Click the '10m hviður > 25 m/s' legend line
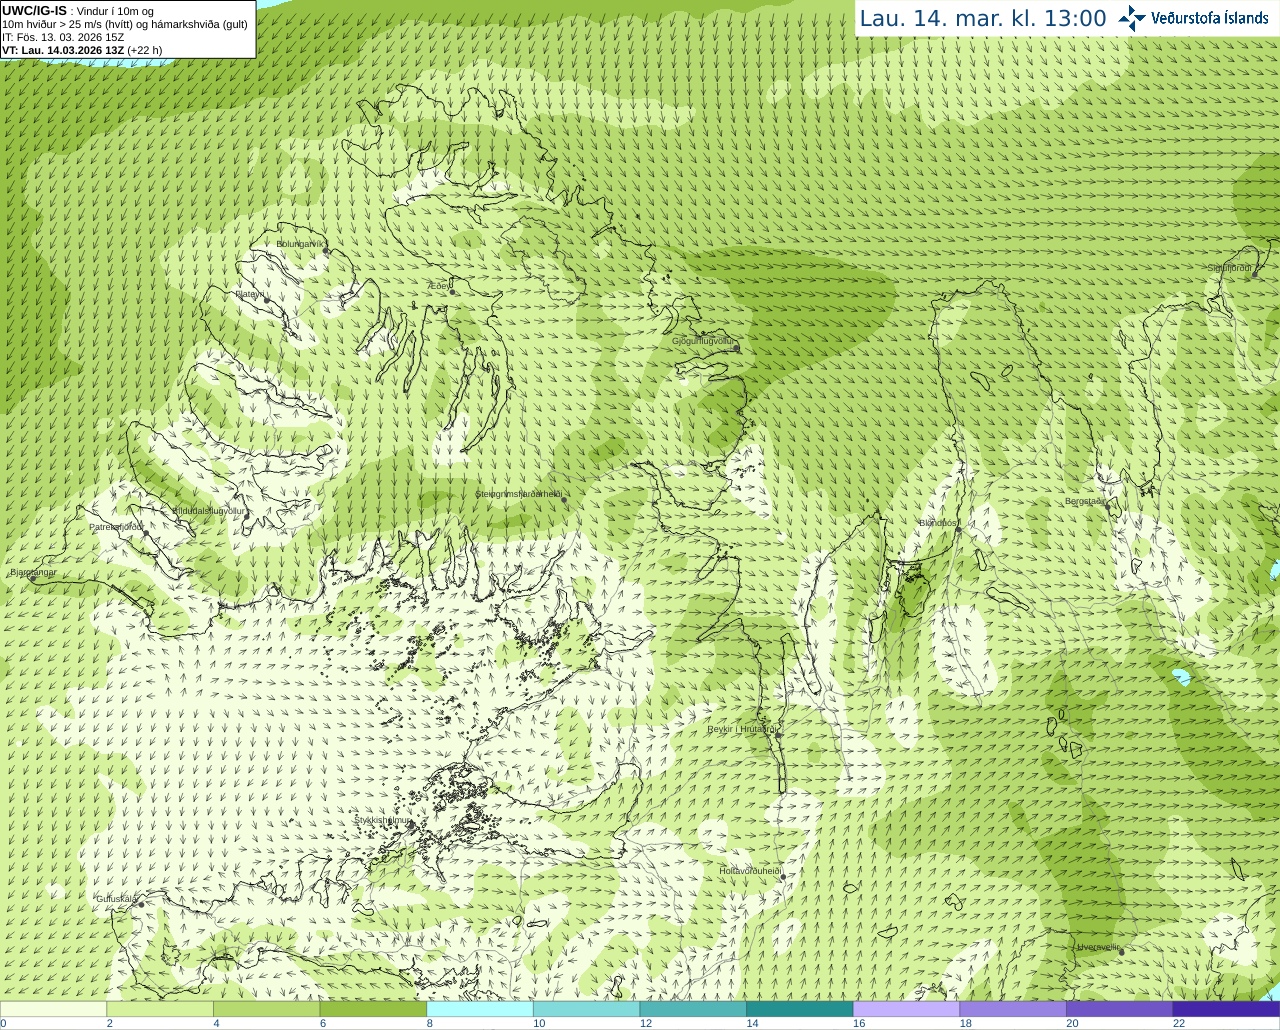This screenshot has width=1280, height=1030. [x=125, y=24]
